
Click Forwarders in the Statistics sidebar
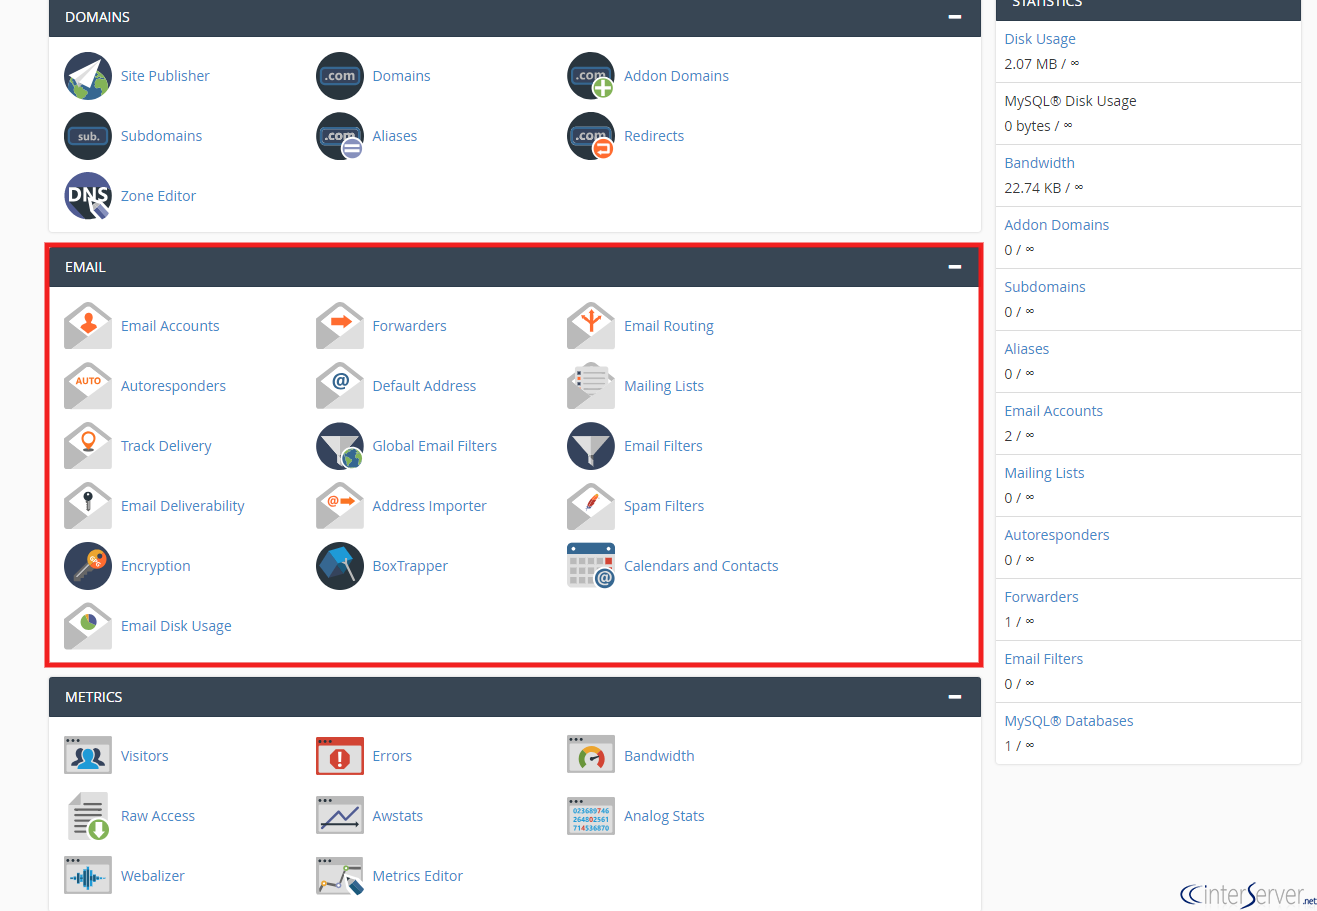point(1042,597)
